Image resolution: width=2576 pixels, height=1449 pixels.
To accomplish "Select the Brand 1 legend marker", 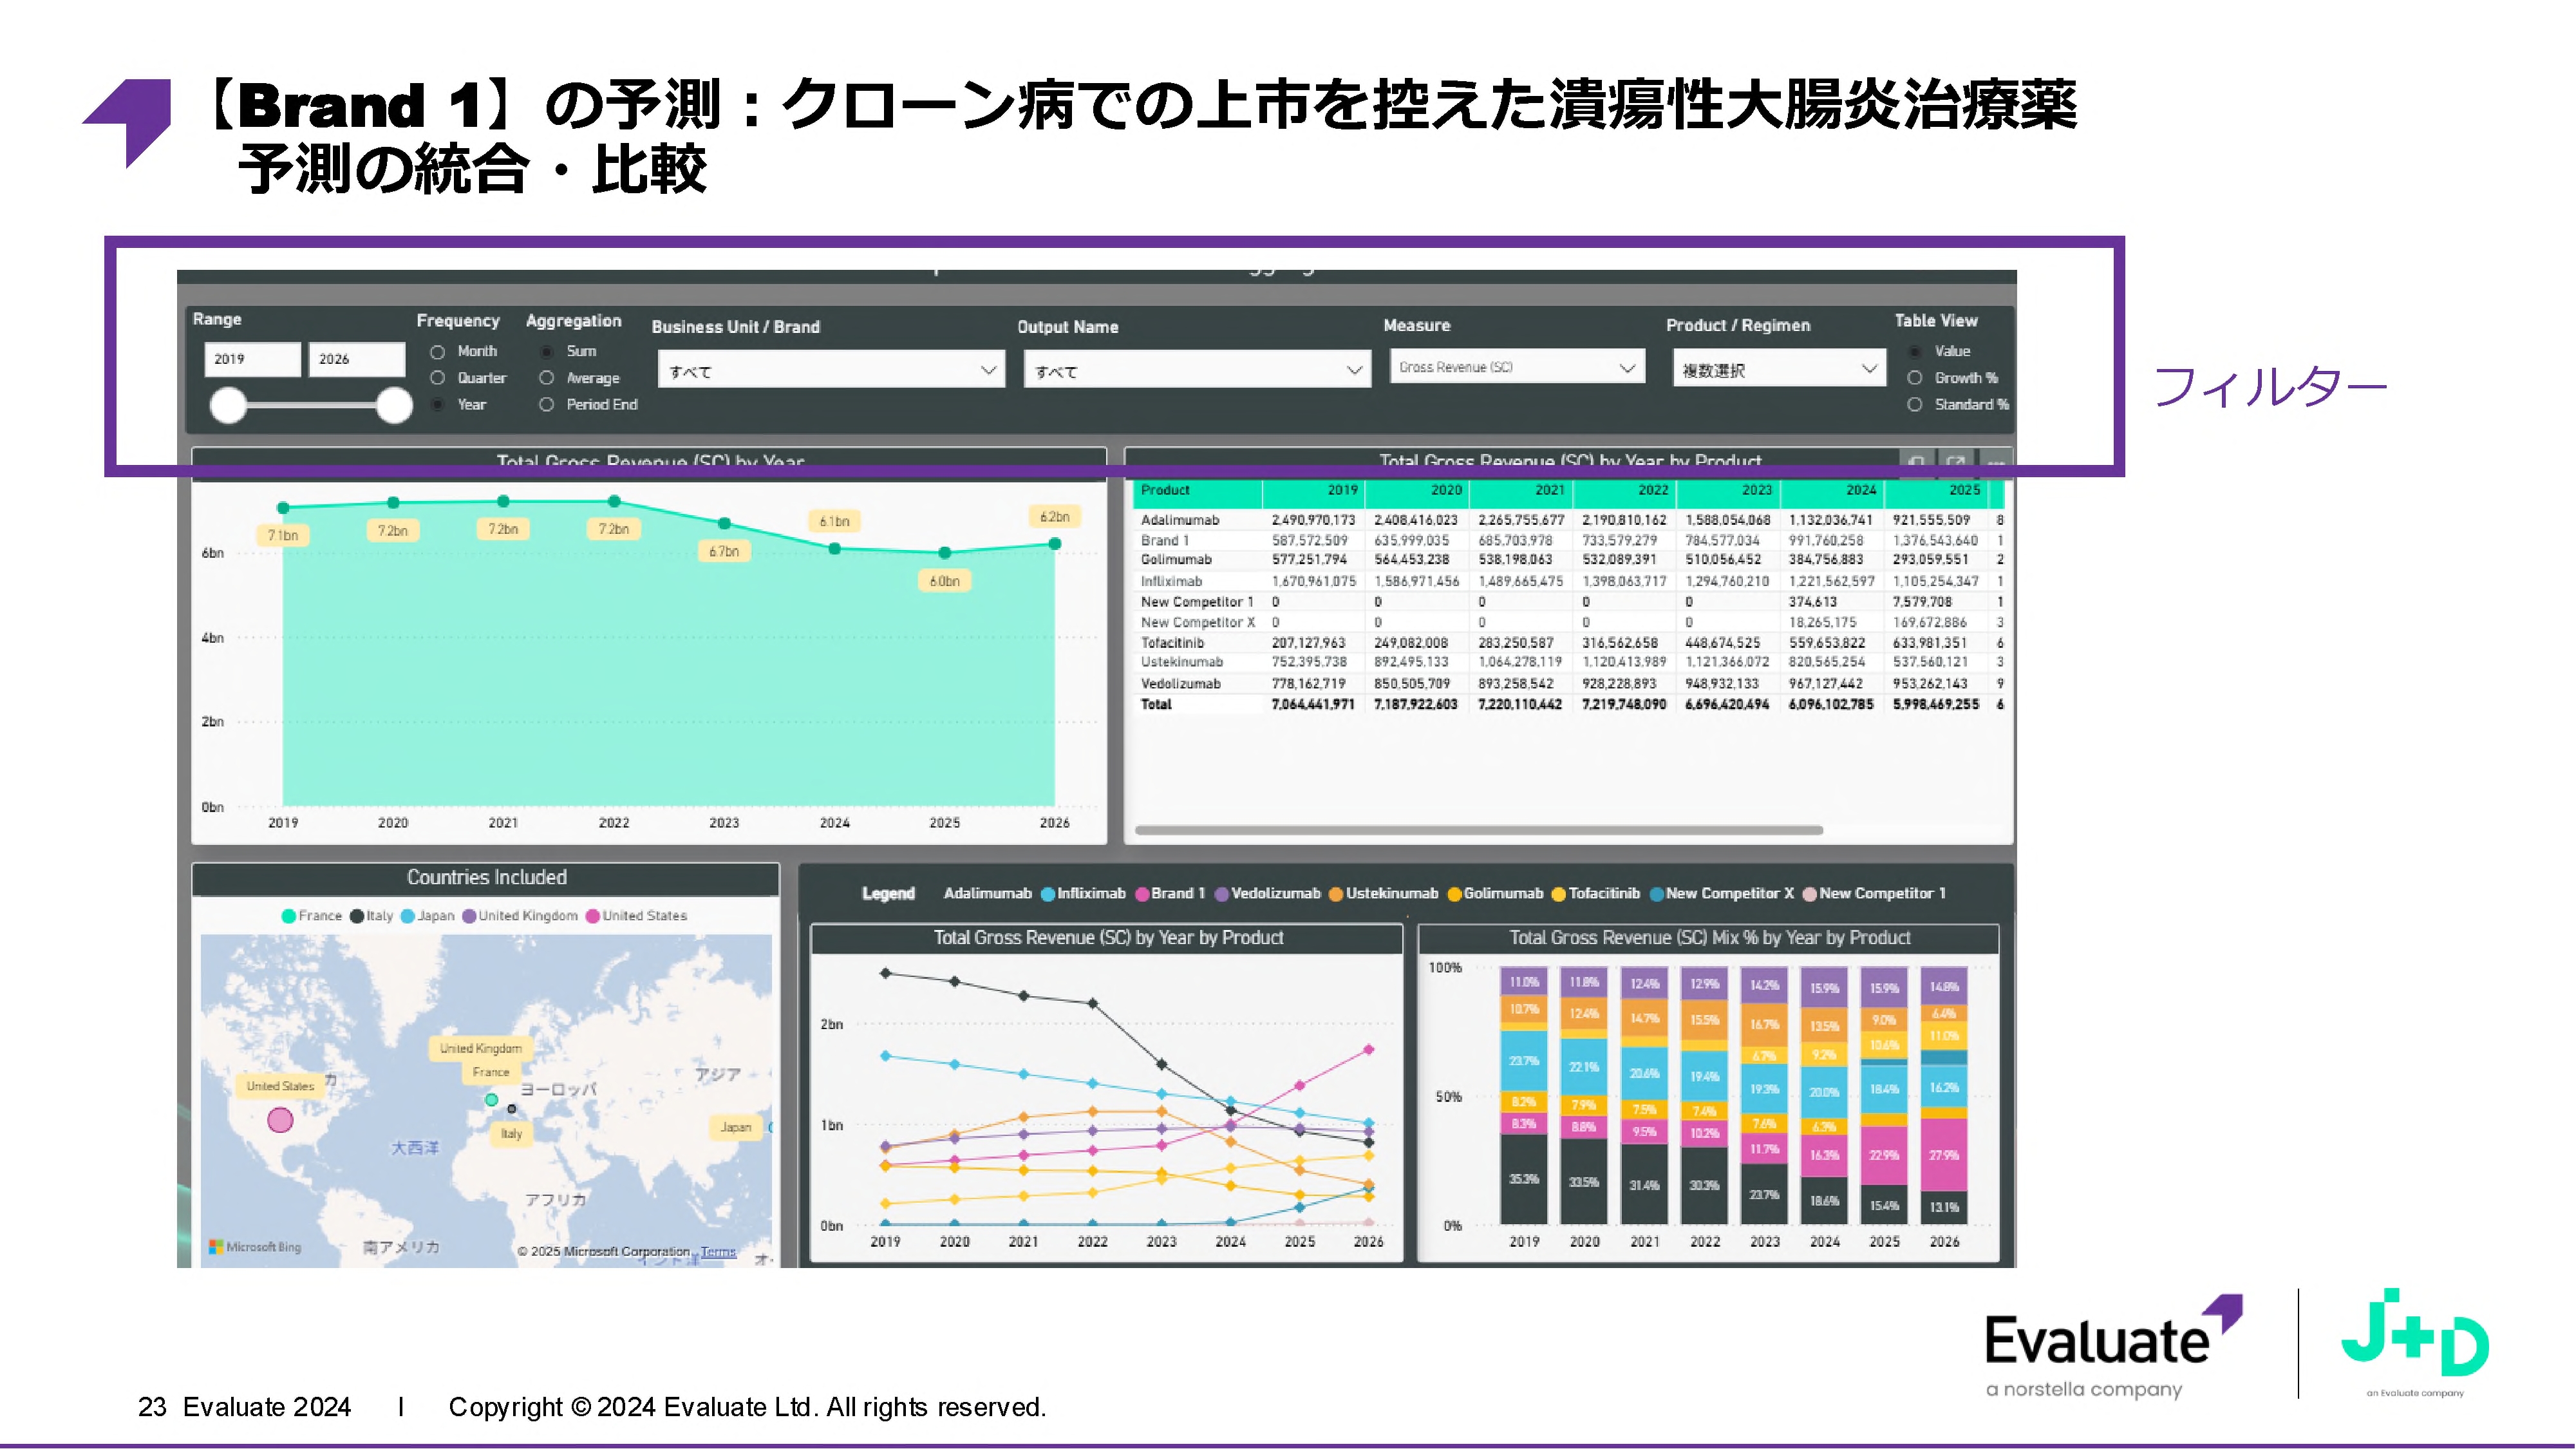I will point(1144,893).
